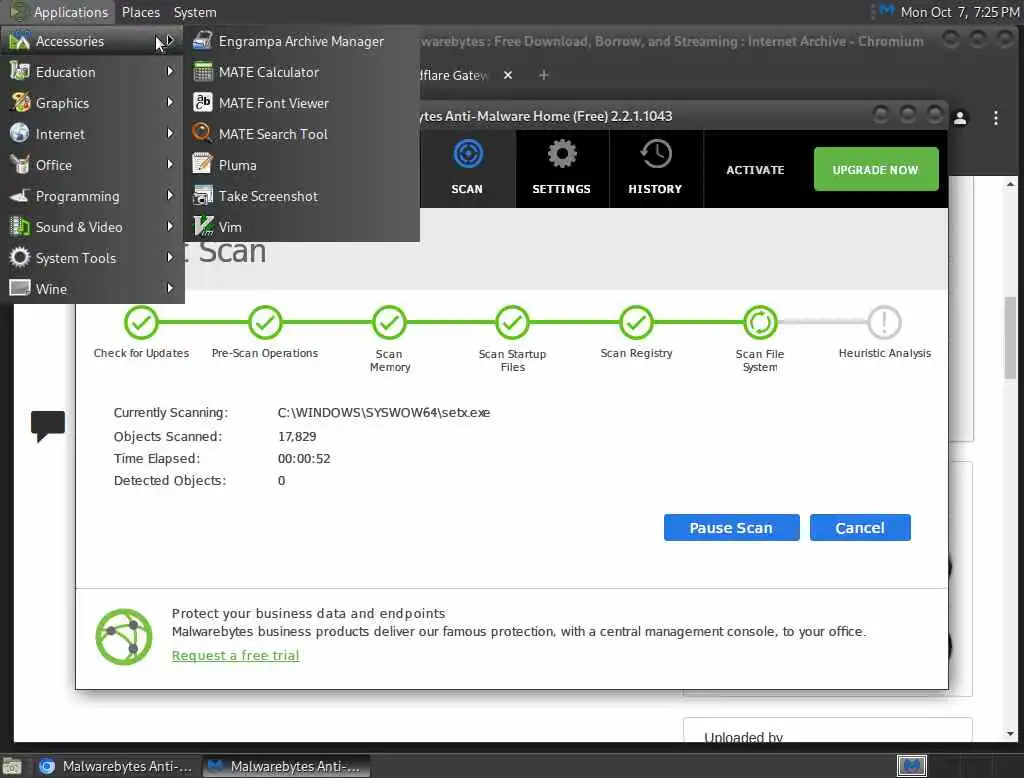
Task: Click the System Tools gear icon
Action: tap(20, 257)
